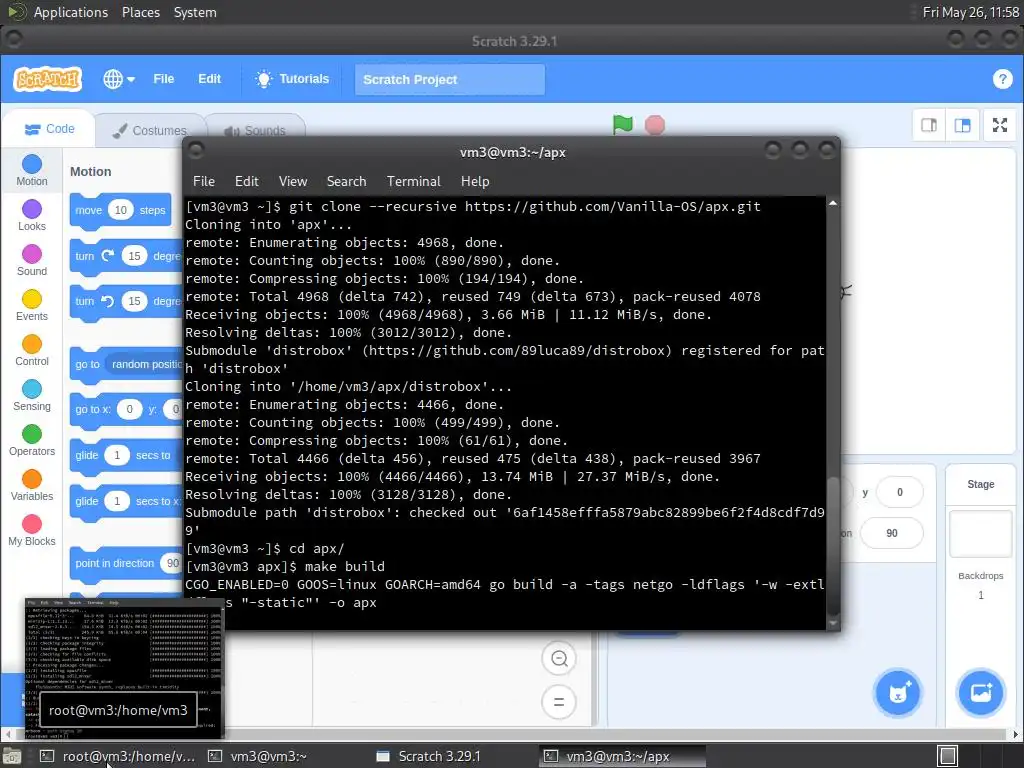The image size is (1024, 768).
Task: Open the System menu
Action: coord(195,12)
